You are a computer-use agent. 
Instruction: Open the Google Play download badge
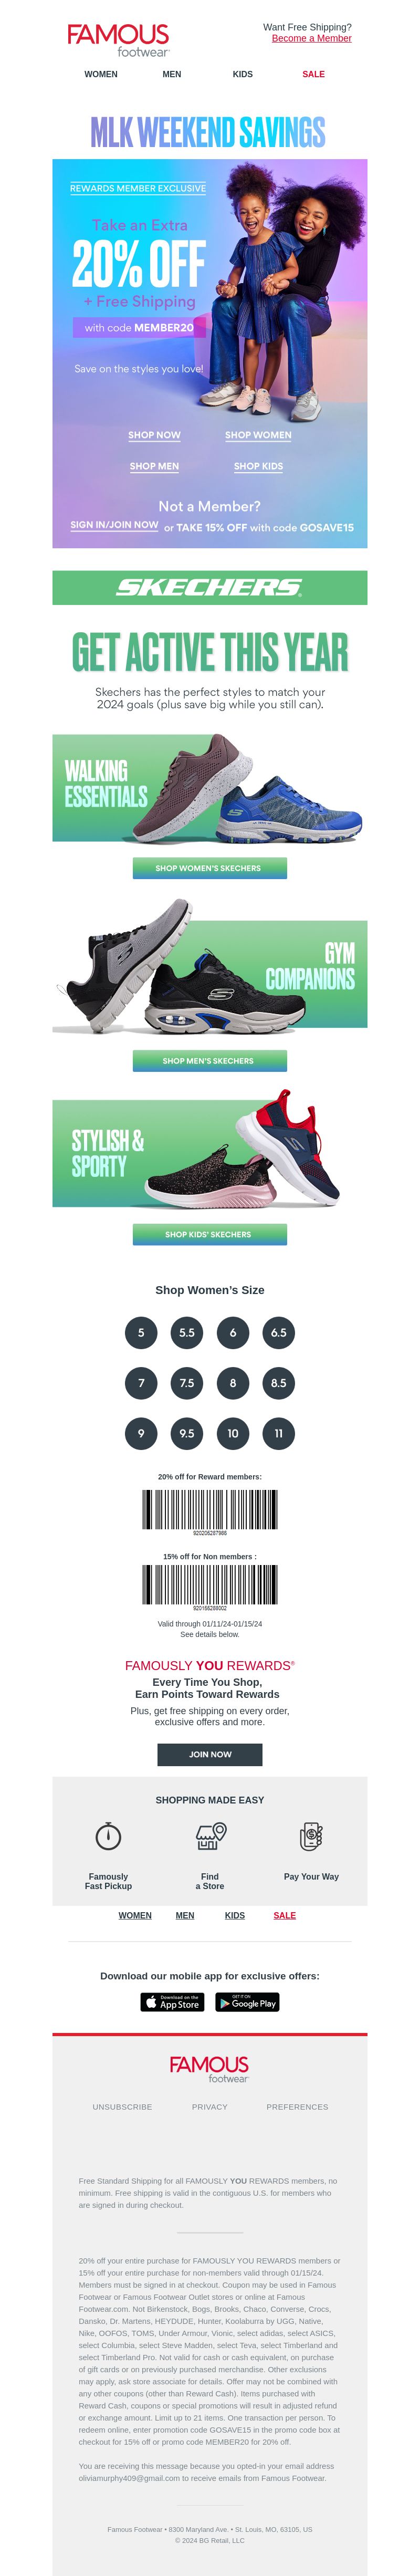coord(247,2002)
